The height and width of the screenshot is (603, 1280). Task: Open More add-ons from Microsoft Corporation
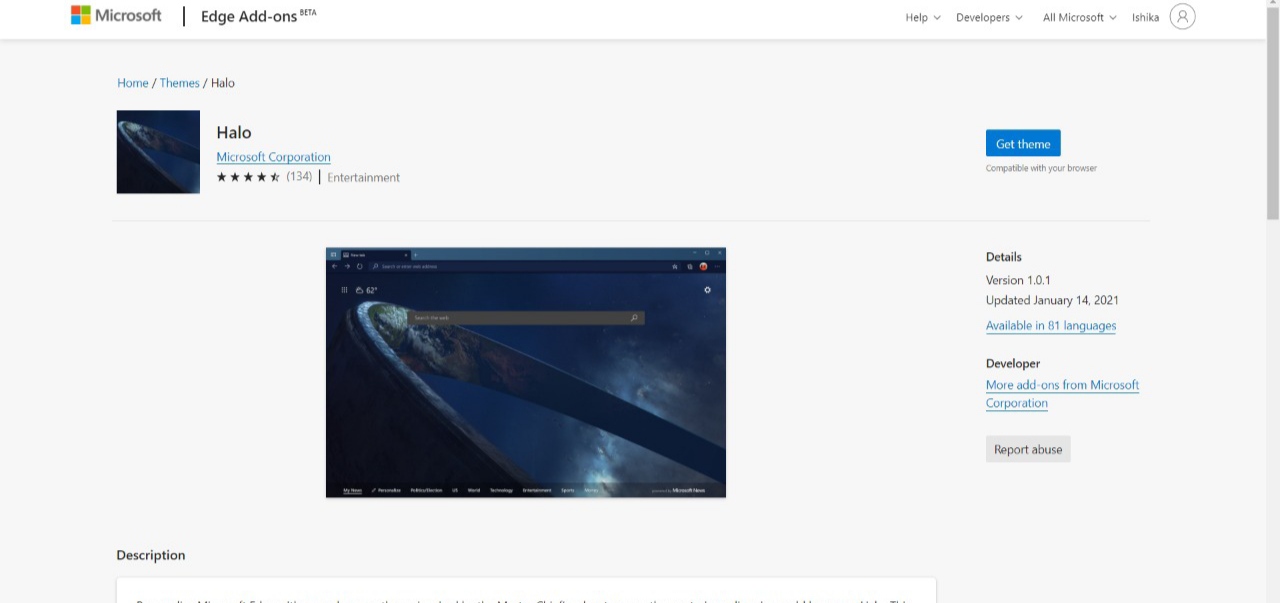tap(1062, 394)
